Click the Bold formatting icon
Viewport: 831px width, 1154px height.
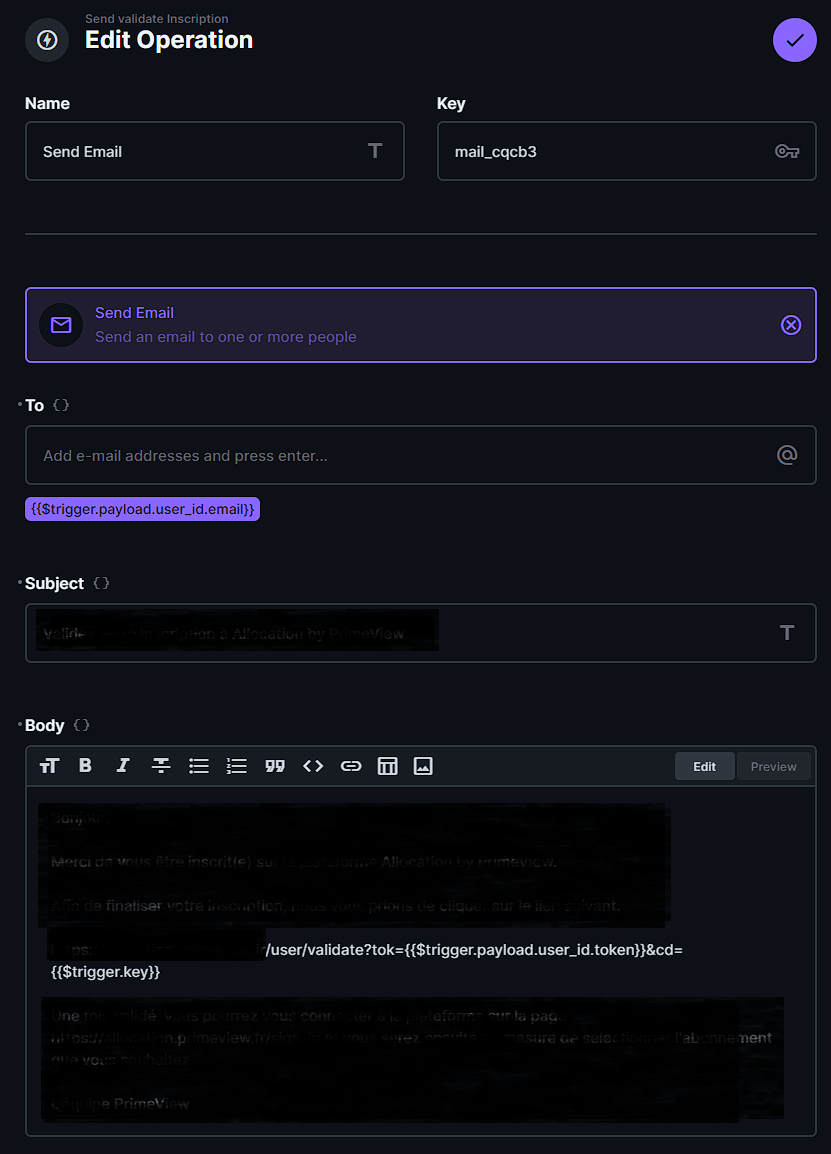[86, 766]
